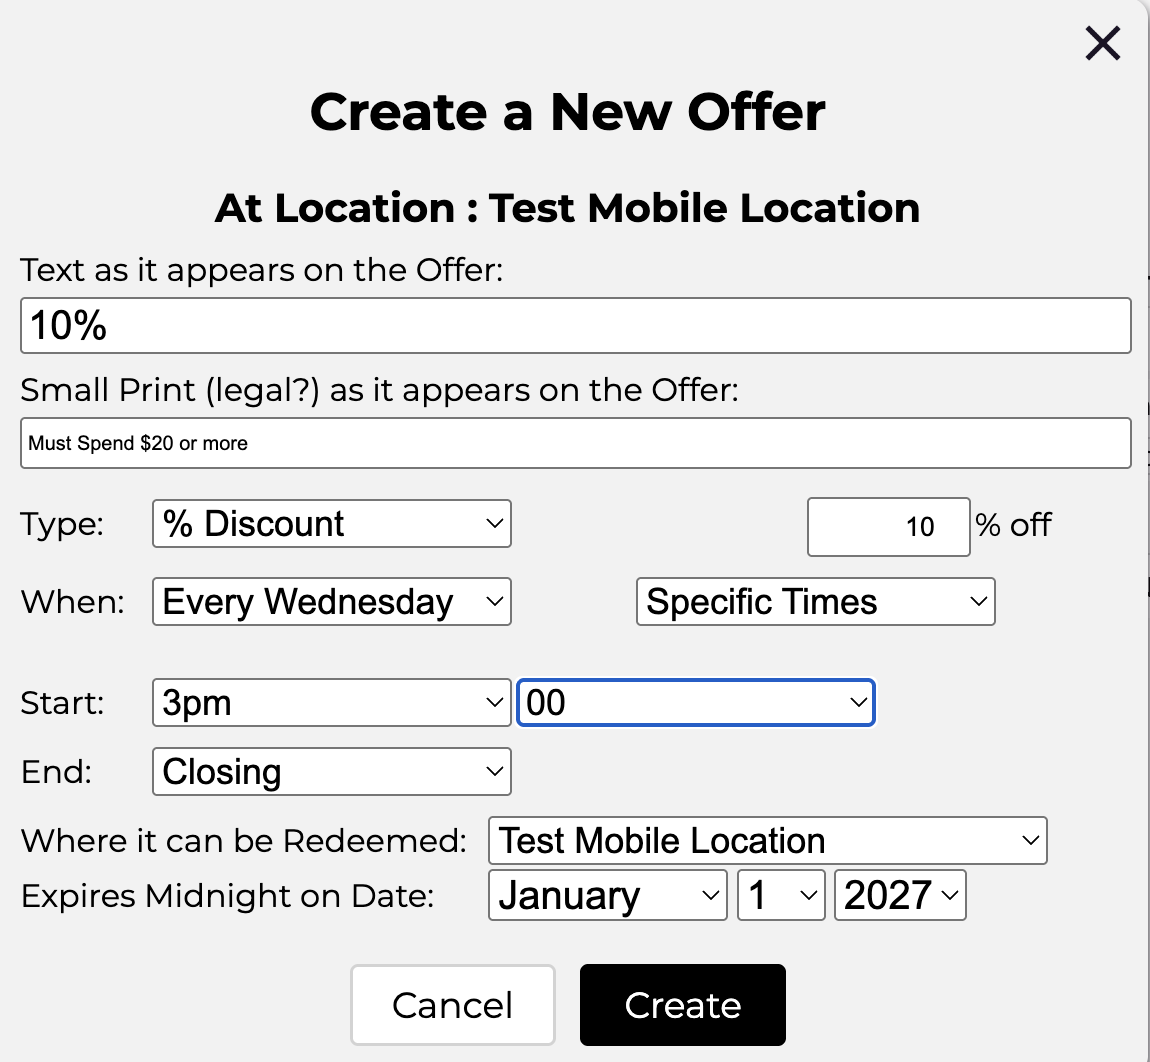1150x1062 pixels.
Task: Click the offer text field containing 10%
Action: click(x=575, y=326)
